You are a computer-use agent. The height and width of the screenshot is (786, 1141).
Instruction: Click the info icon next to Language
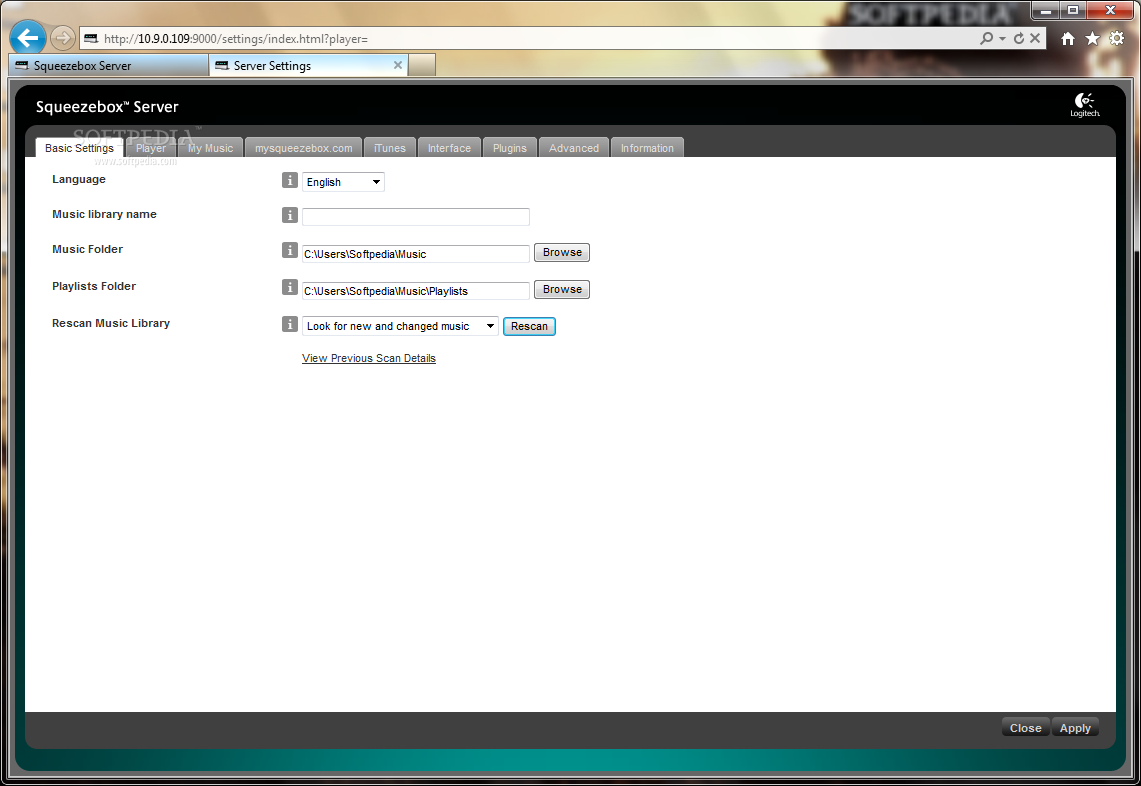(x=290, y=180)
